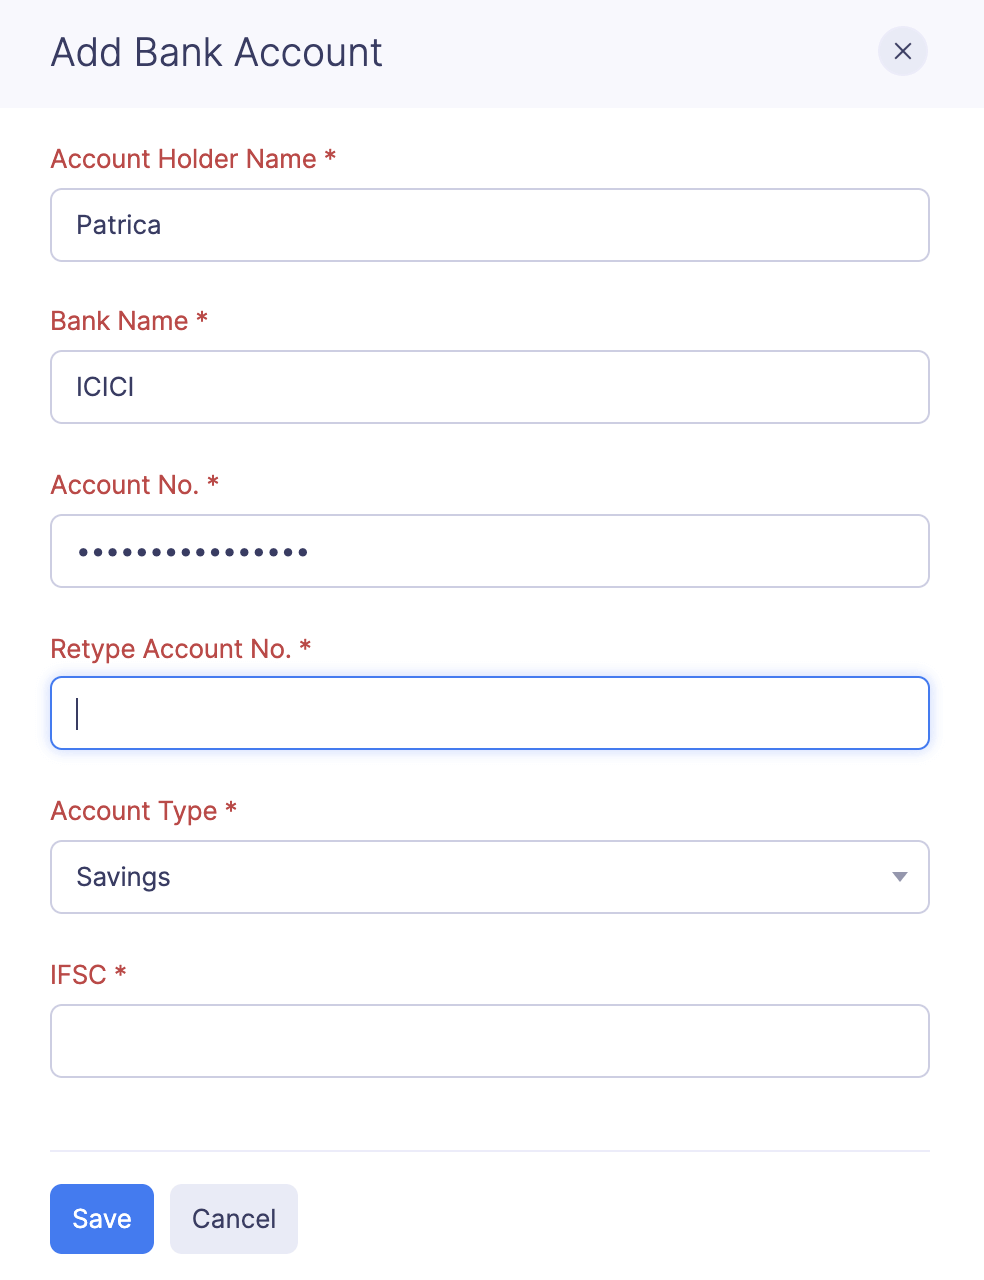Select the masked Account No. field
The height and width of the screenshot is (1280, 984).
tap(490, 551)
